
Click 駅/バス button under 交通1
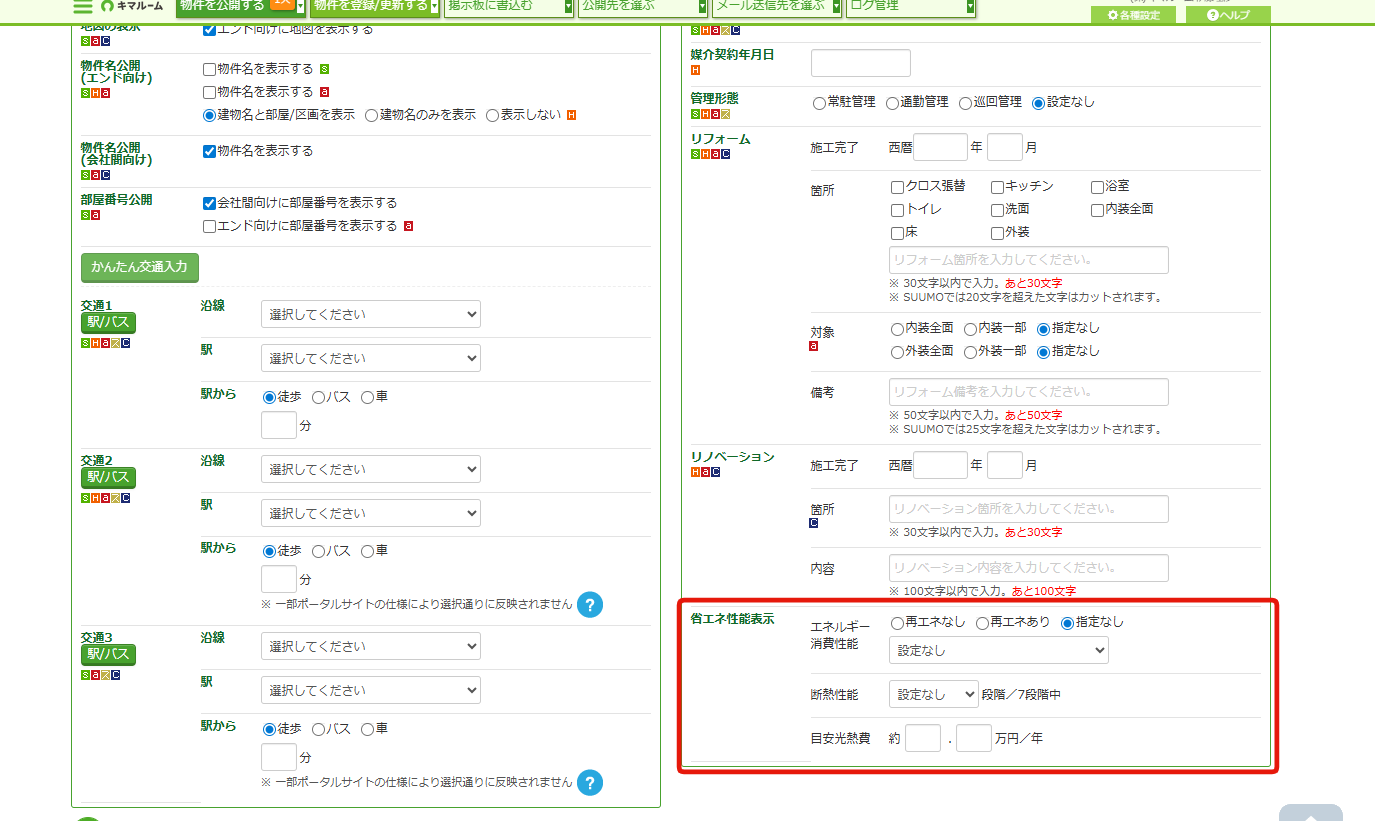pyautogui.click(x=108, y=323)
